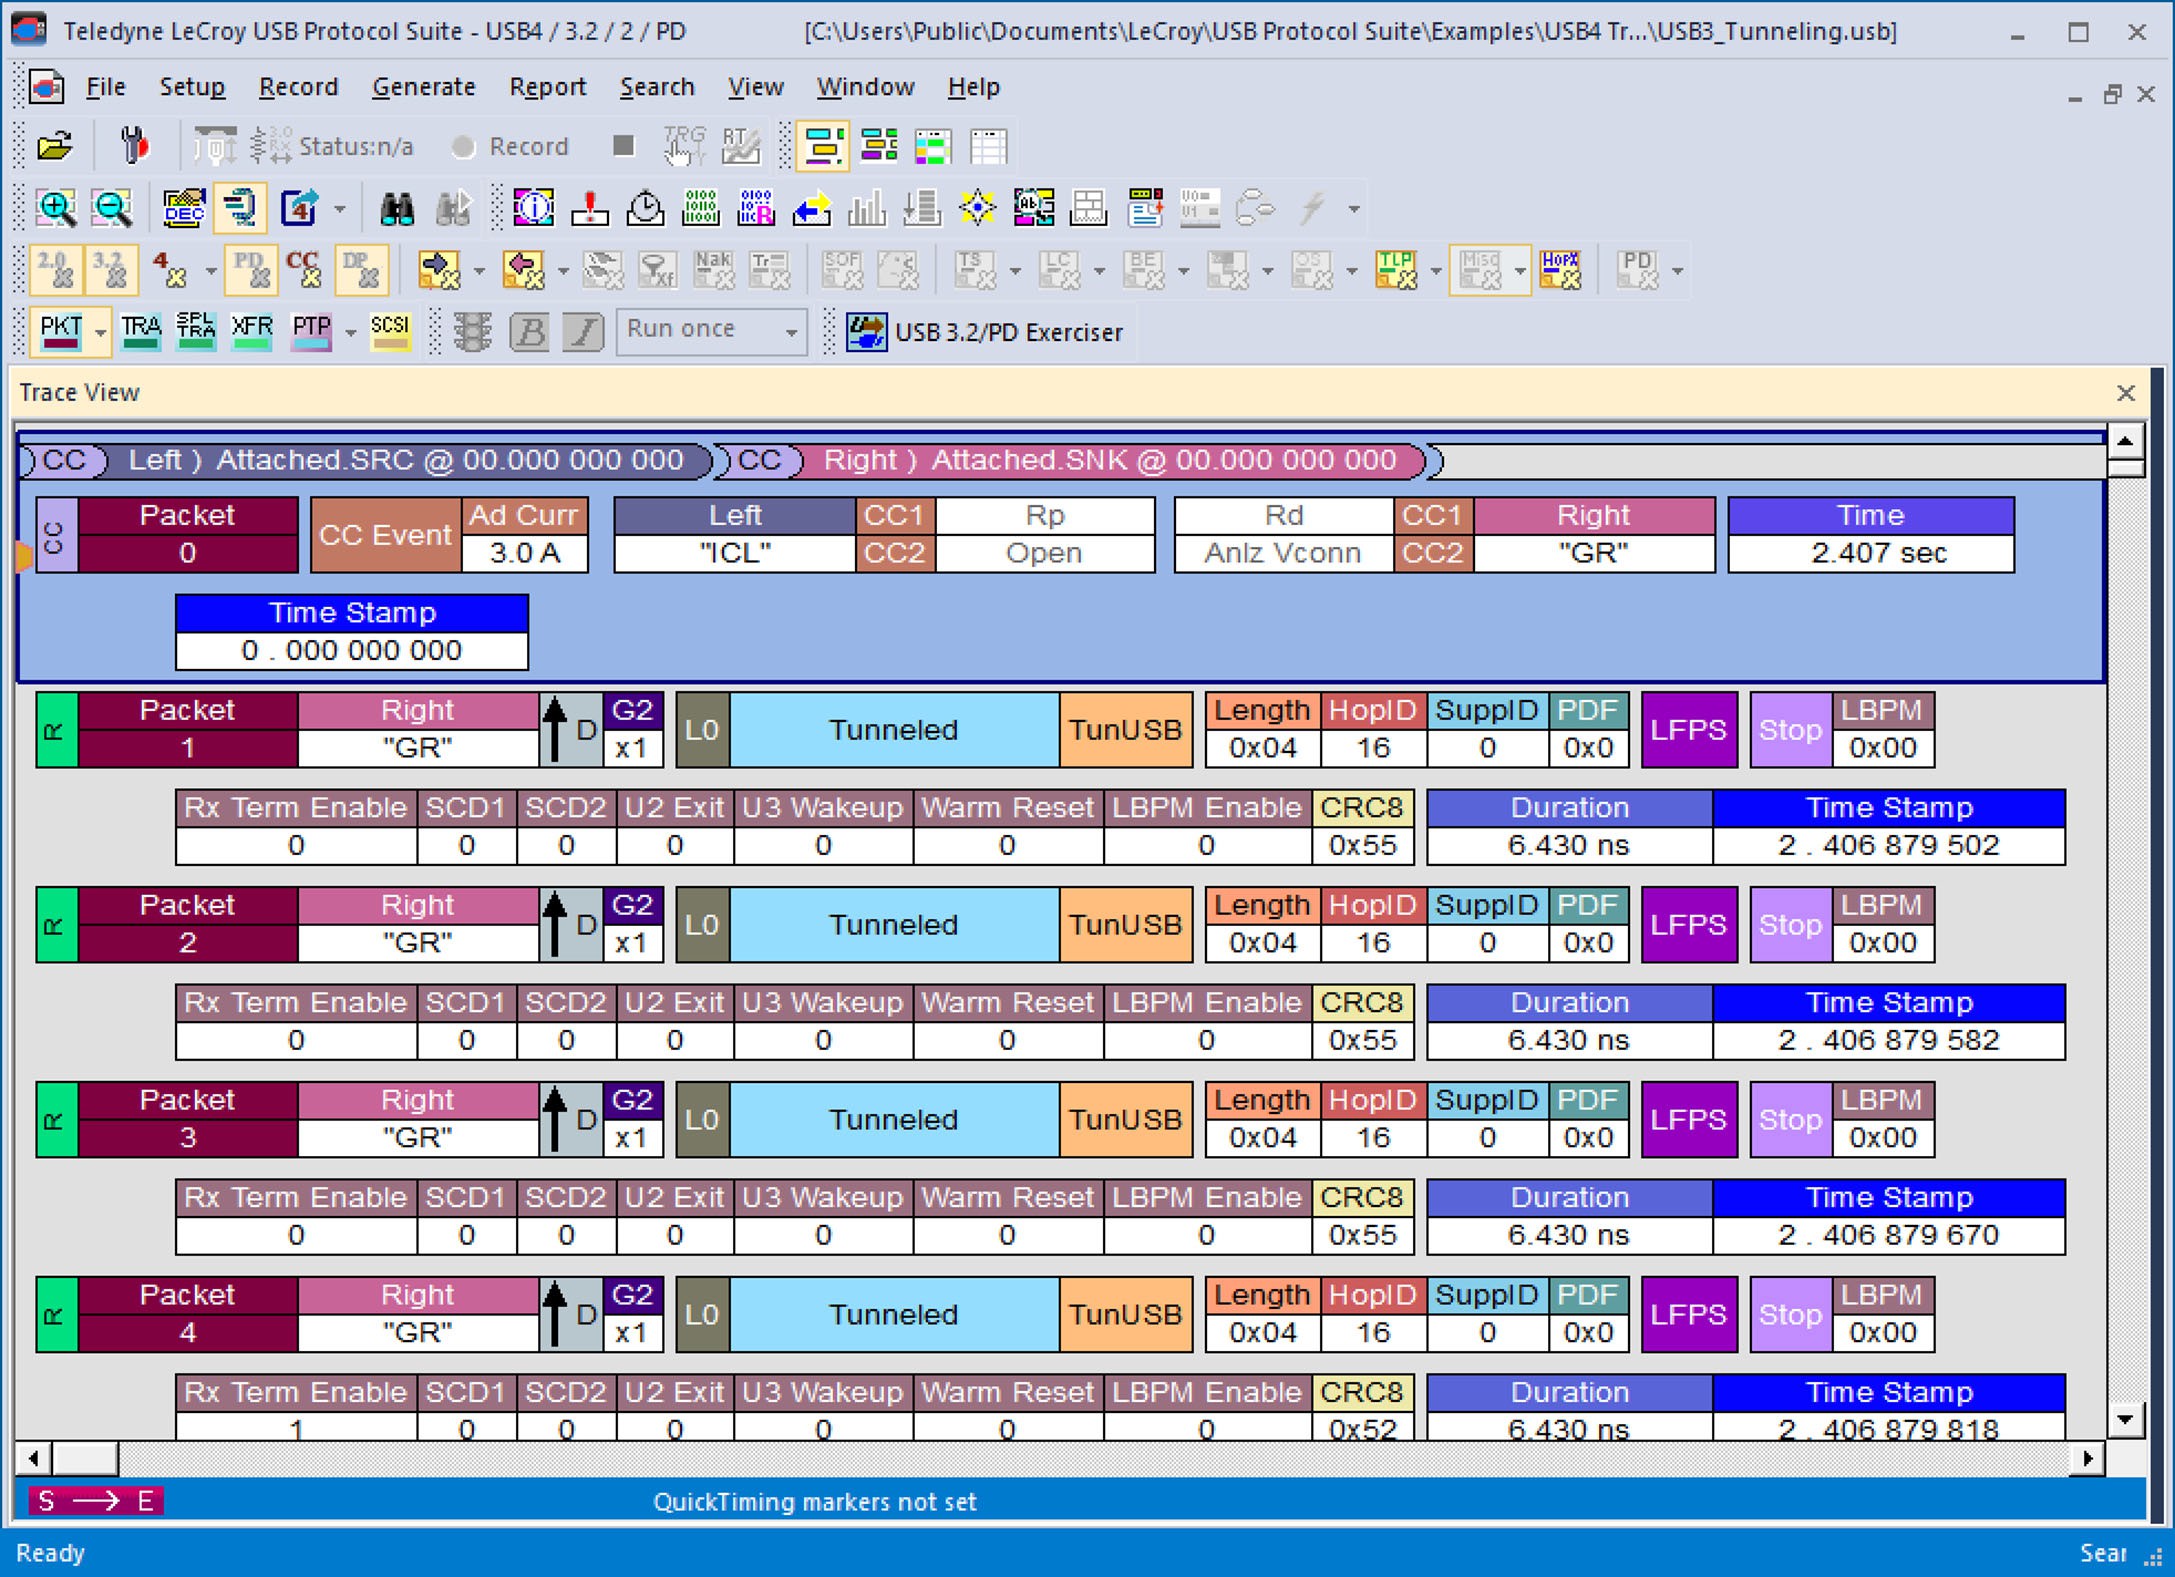Click the TRA transactions level button
Screen dimensions: 2175x1577
click(x=141, y=332)
